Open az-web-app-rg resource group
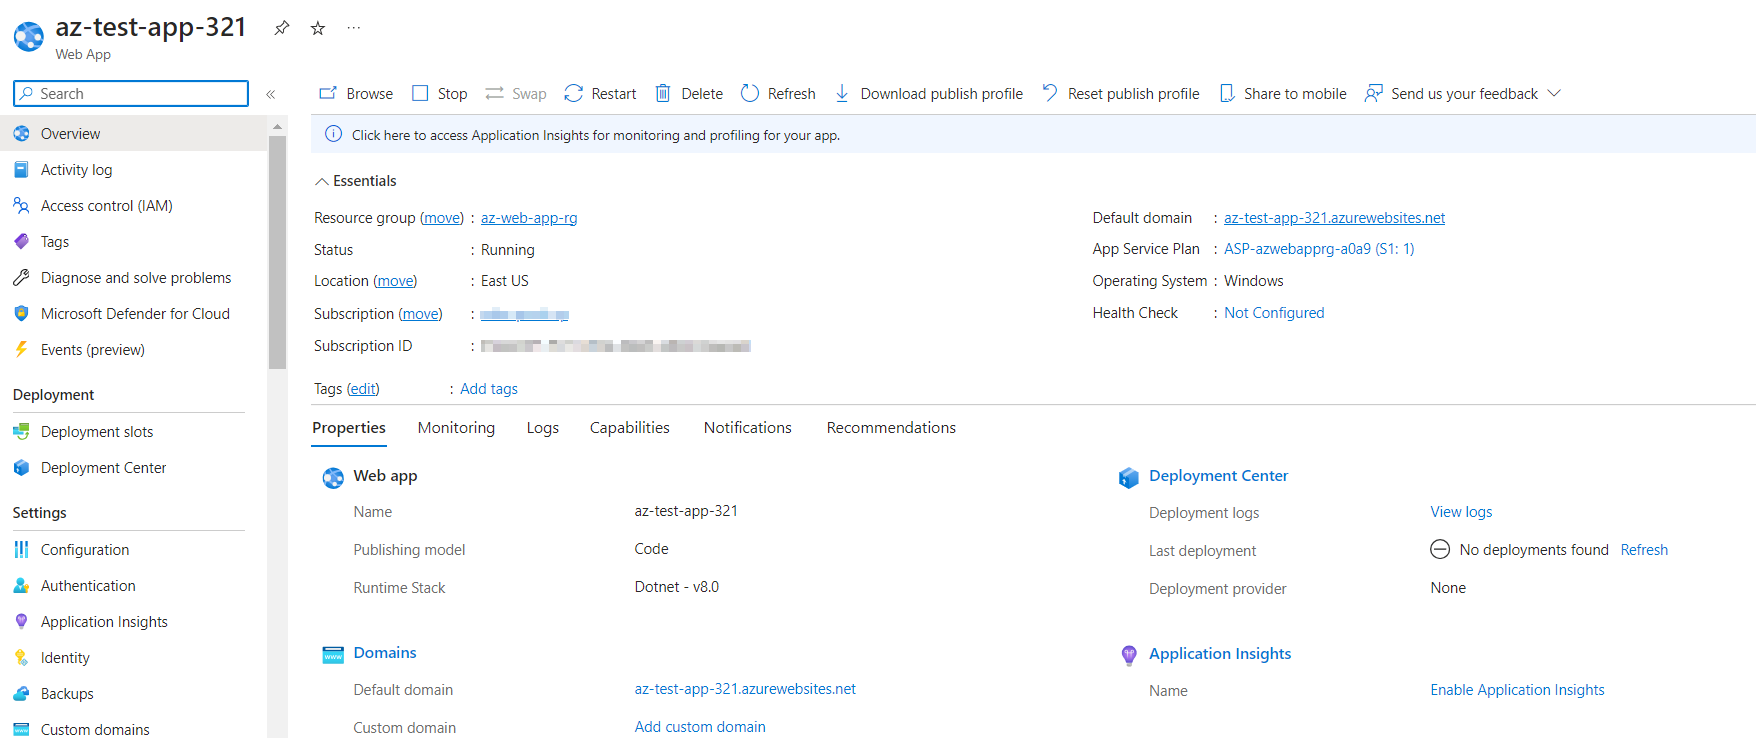 coord(529,218)
